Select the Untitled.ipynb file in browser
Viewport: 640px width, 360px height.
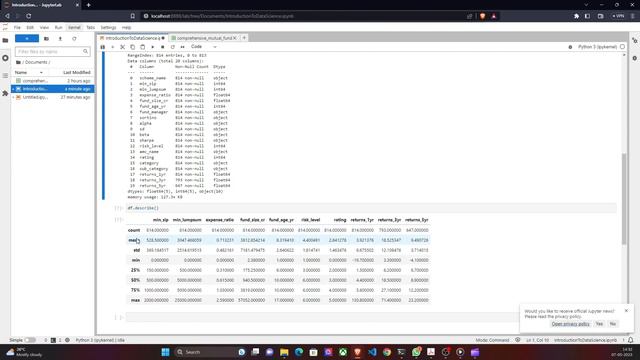tap(53, 97)
